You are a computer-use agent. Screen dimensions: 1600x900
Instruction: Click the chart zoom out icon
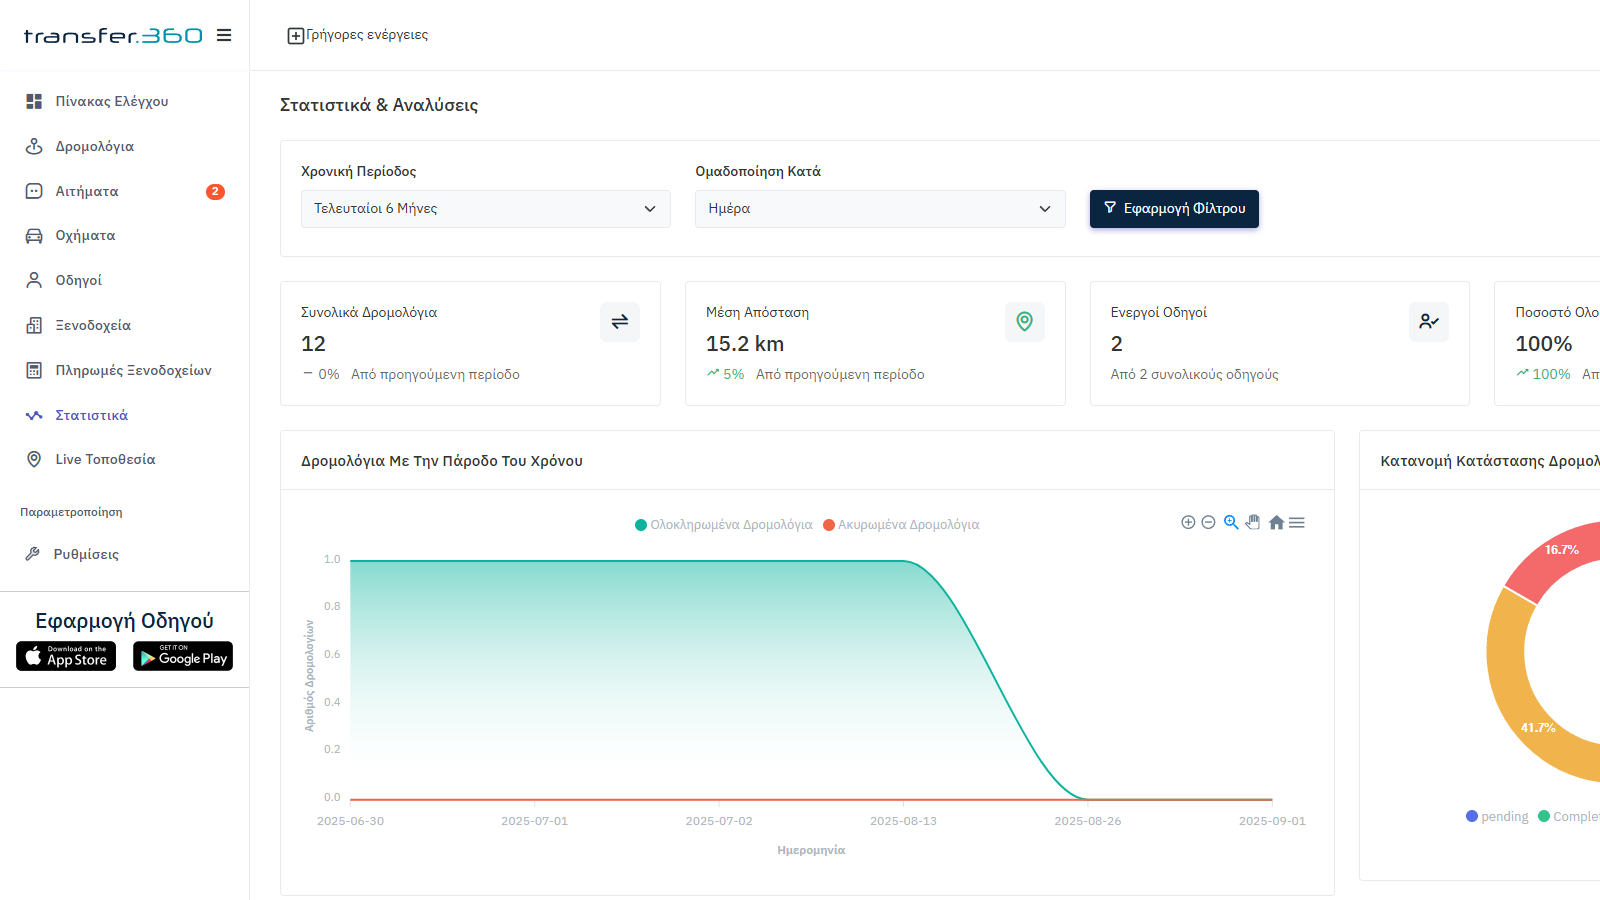pyautogui.click(x=1208, y=522)
